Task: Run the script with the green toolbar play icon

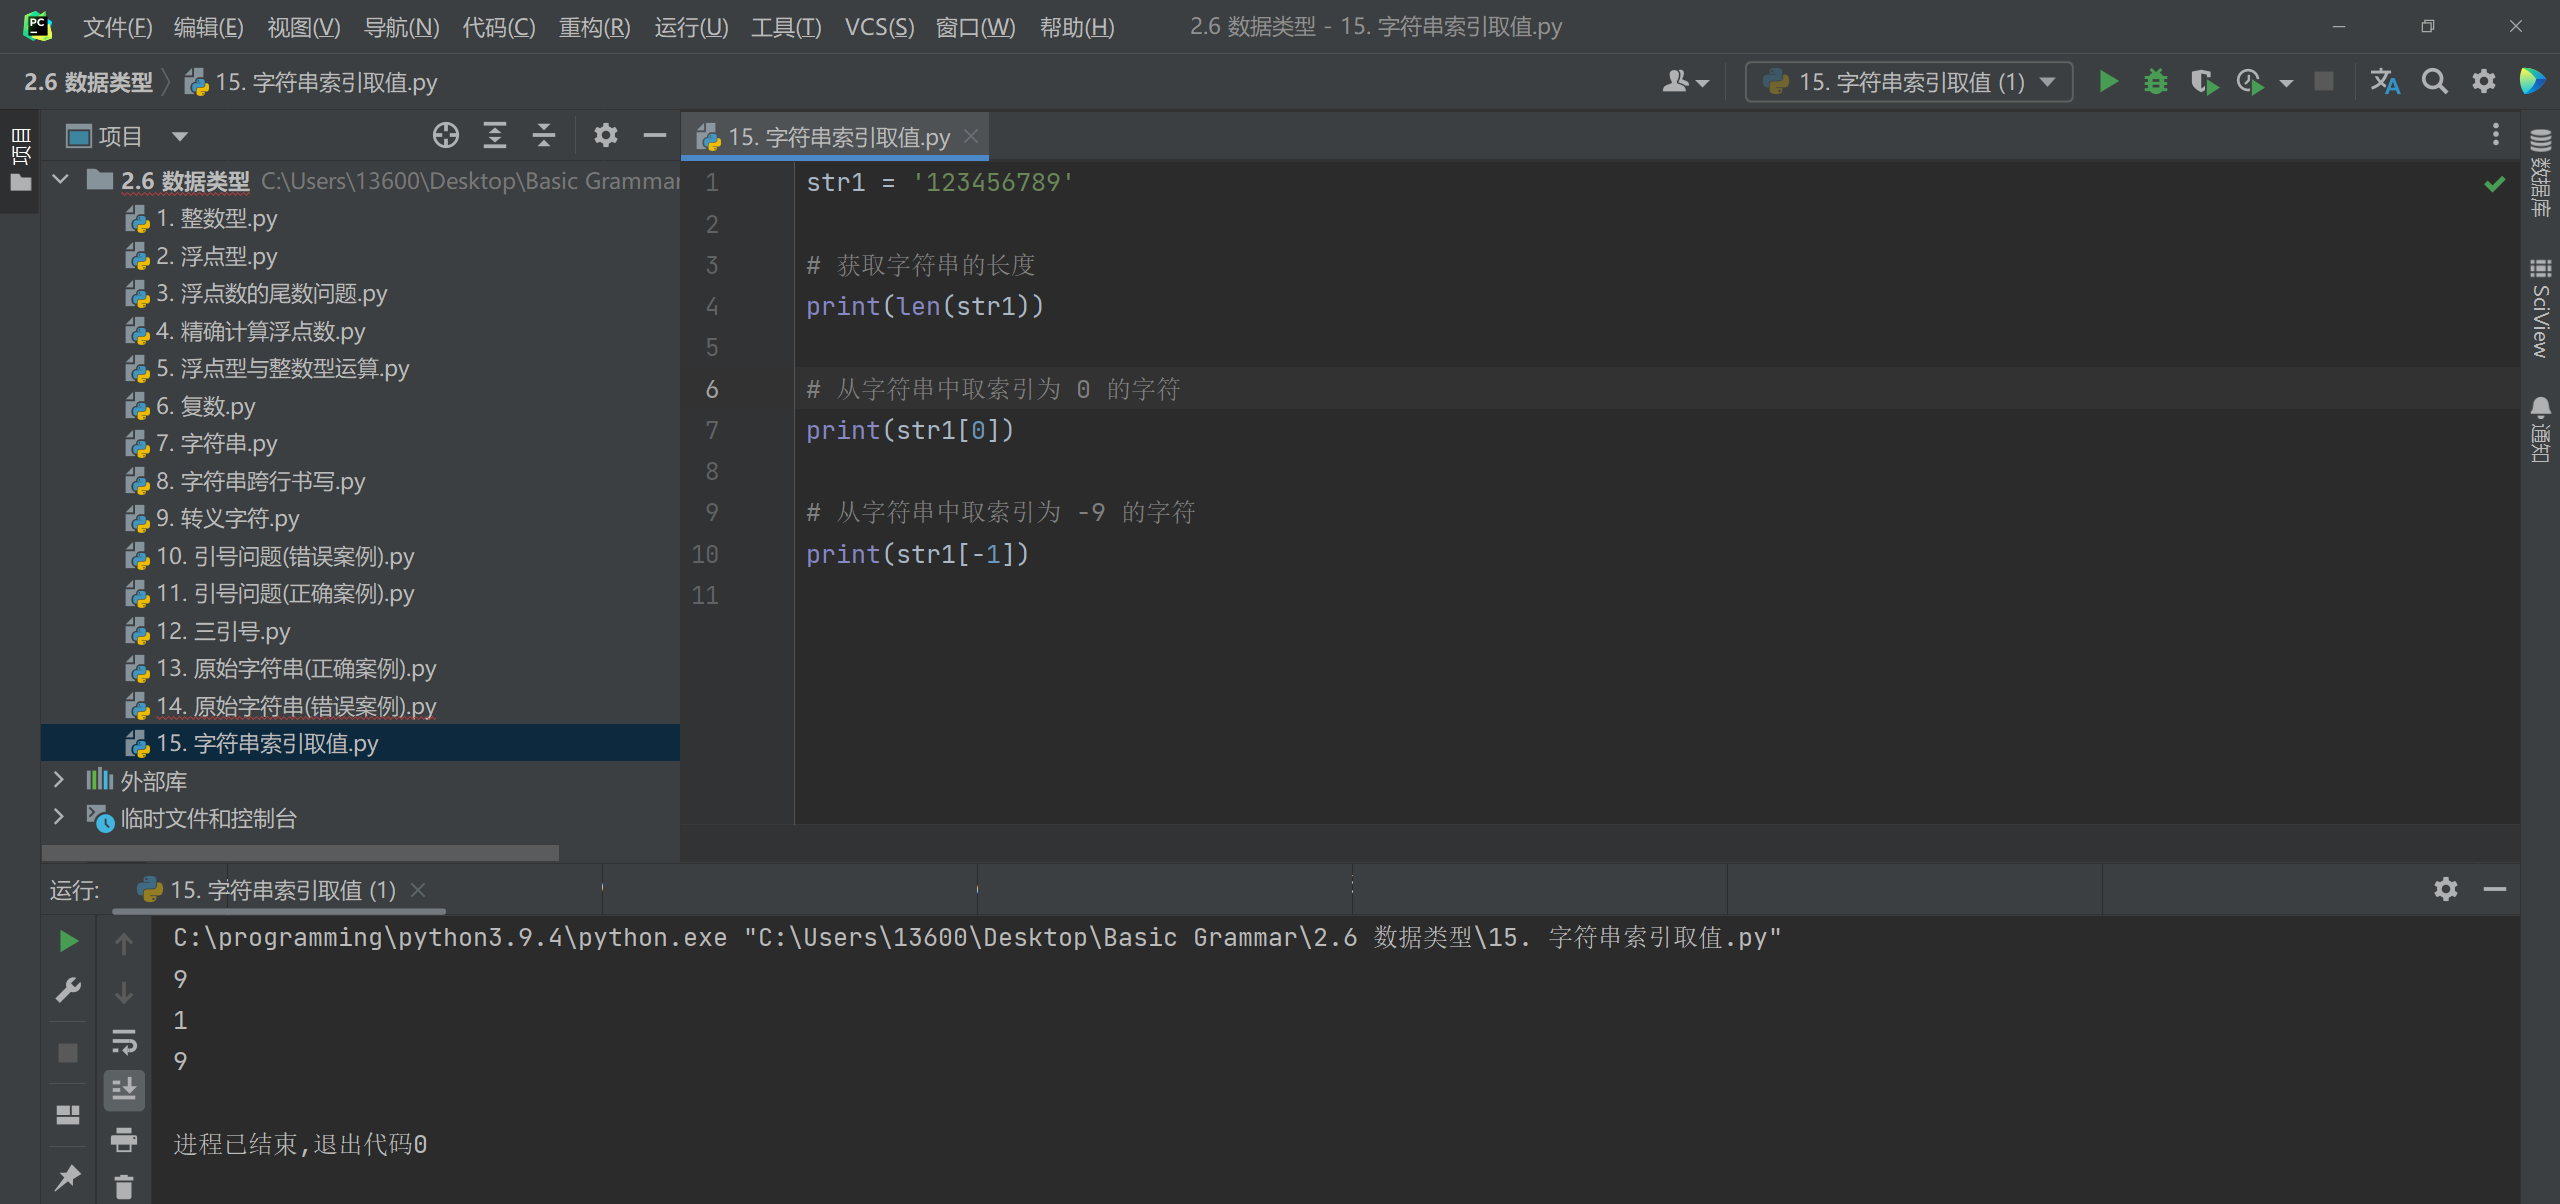Action: point(2109,82)
